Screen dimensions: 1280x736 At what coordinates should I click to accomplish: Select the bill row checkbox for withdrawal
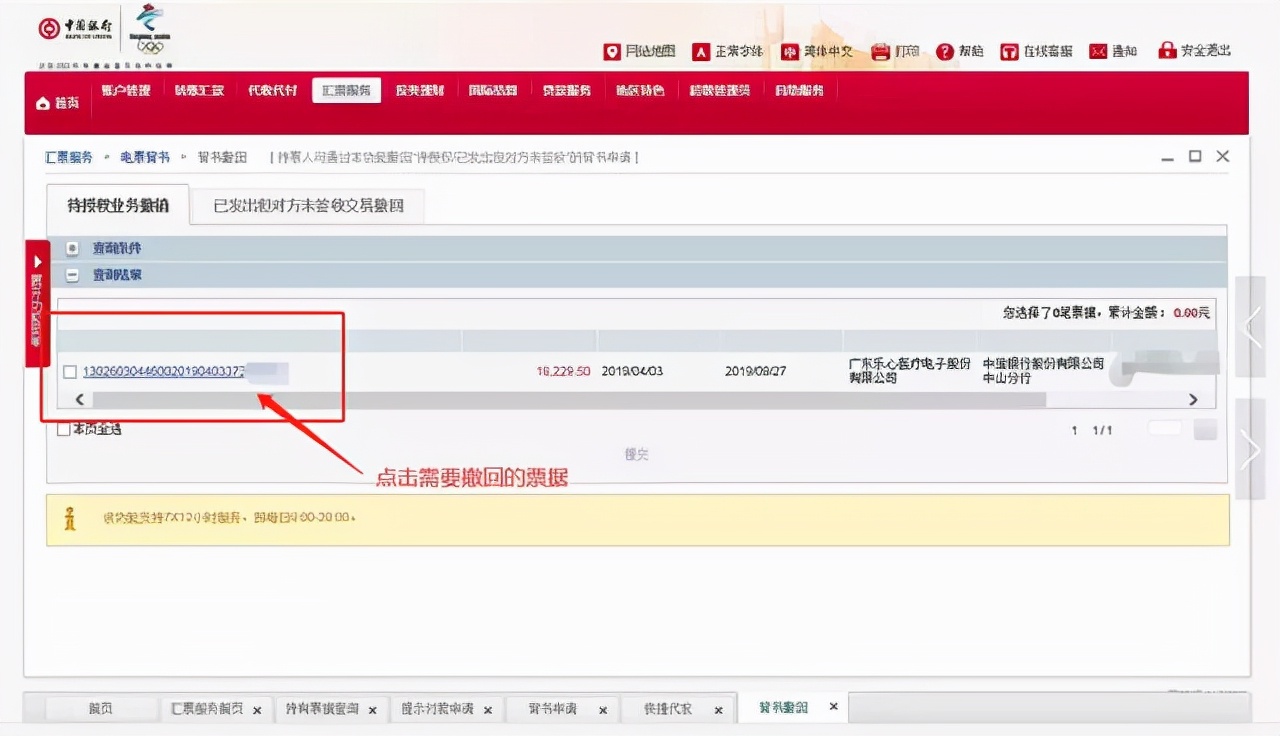[x=69, y=371]
